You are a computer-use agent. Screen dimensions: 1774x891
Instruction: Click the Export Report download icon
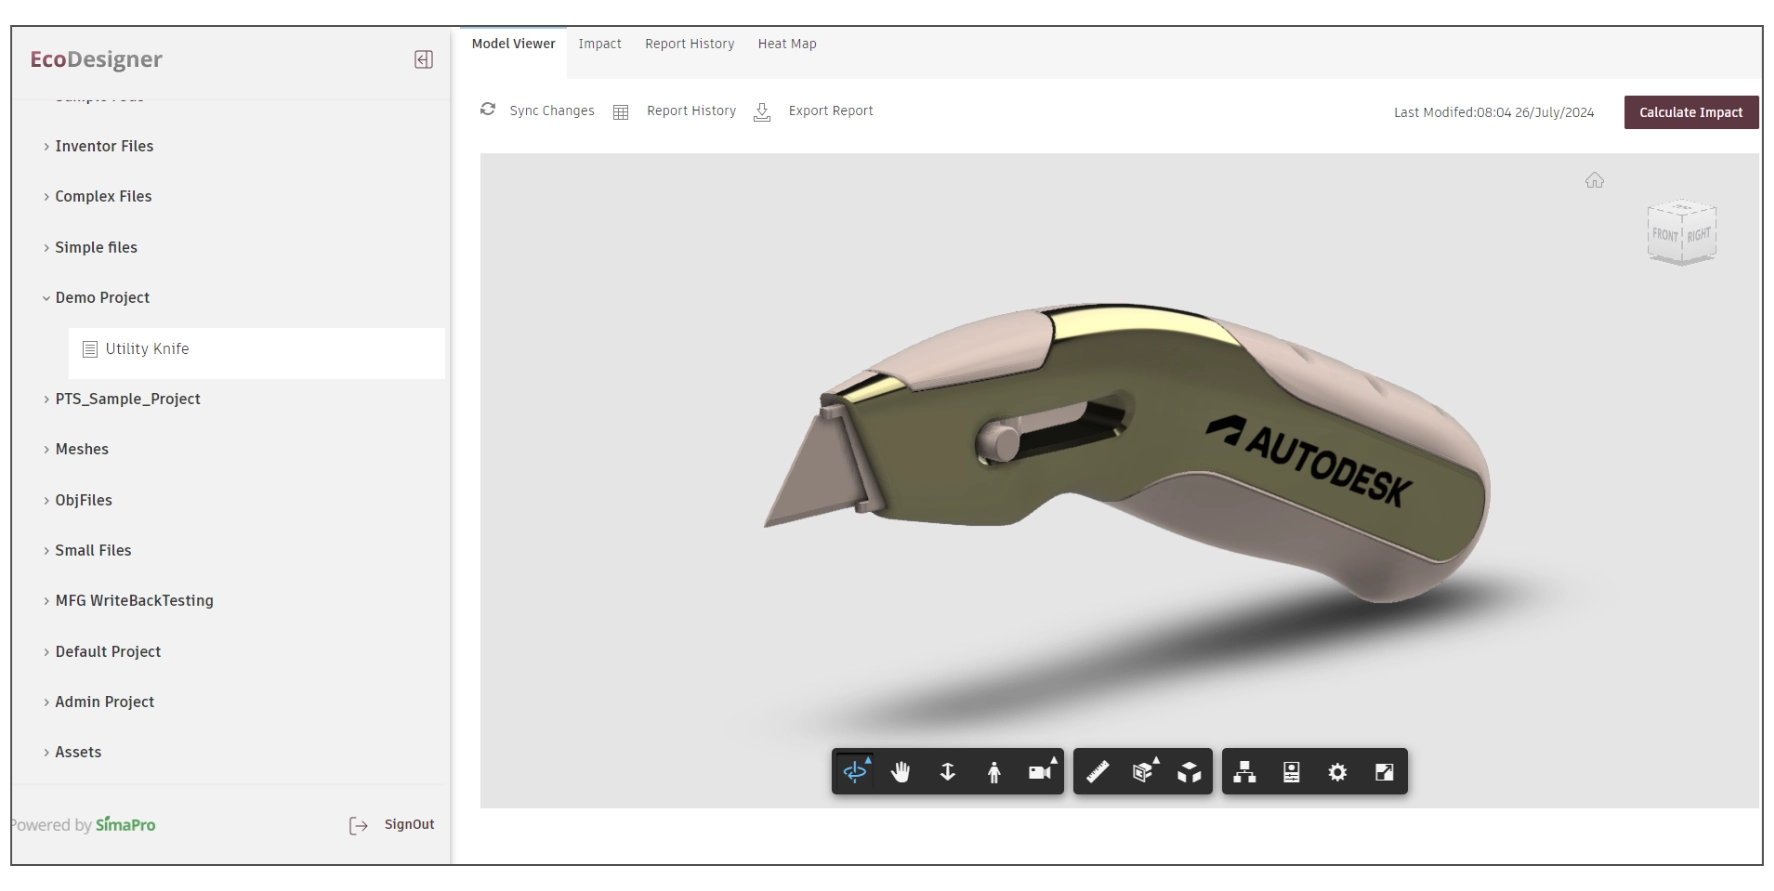pyautogui.click(x=762, y=112)
